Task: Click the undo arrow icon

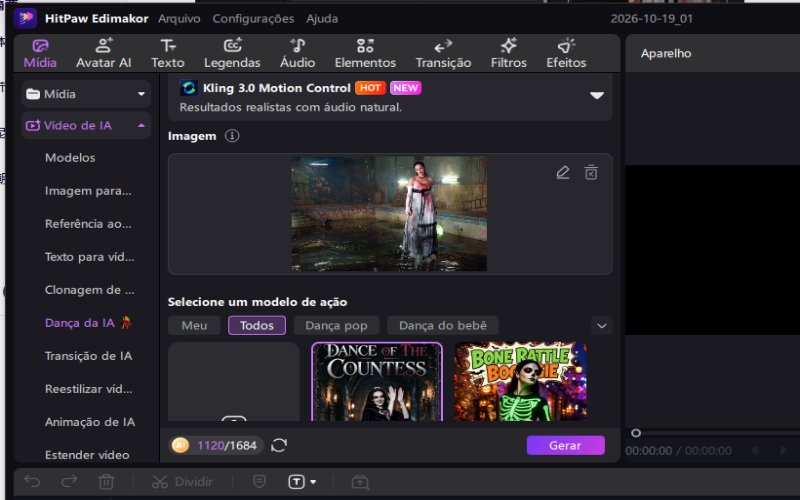Action: (x=32, y=481)
